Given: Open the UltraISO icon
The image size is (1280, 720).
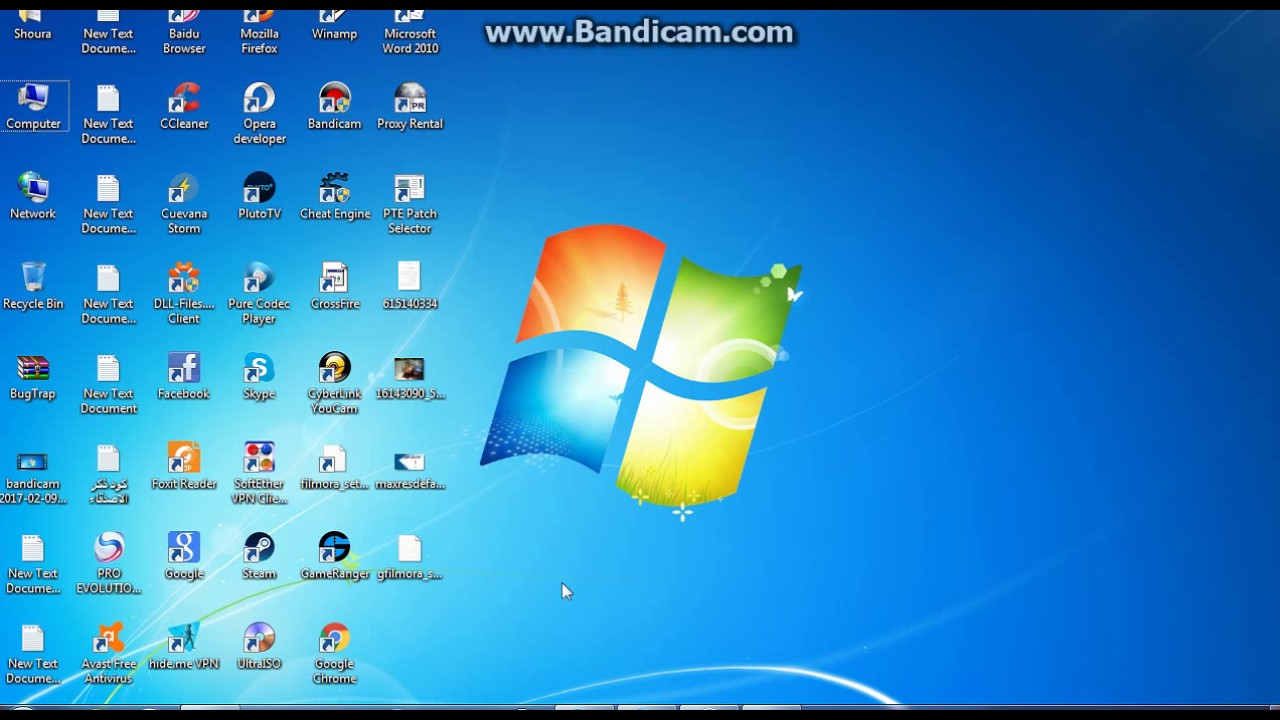Looking at the screenshot, I should pos(259,647).
